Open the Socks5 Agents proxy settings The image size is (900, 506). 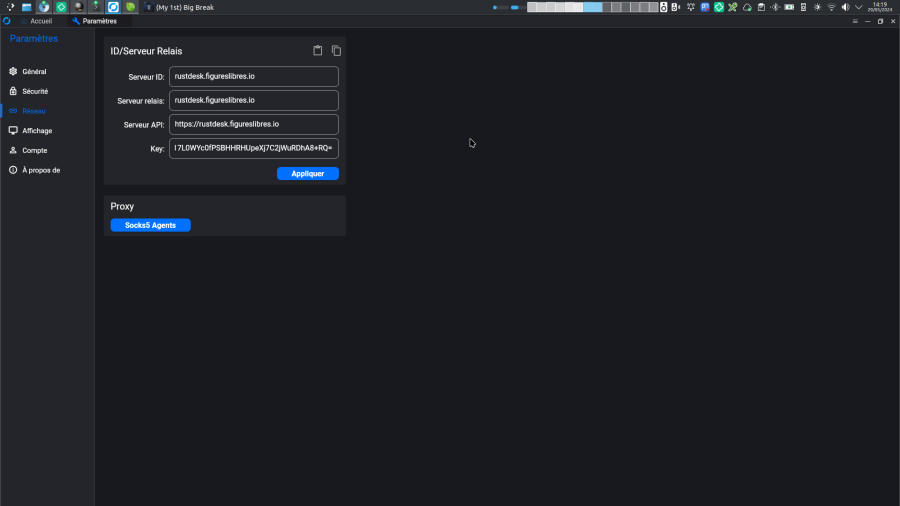tap(150, 225)
